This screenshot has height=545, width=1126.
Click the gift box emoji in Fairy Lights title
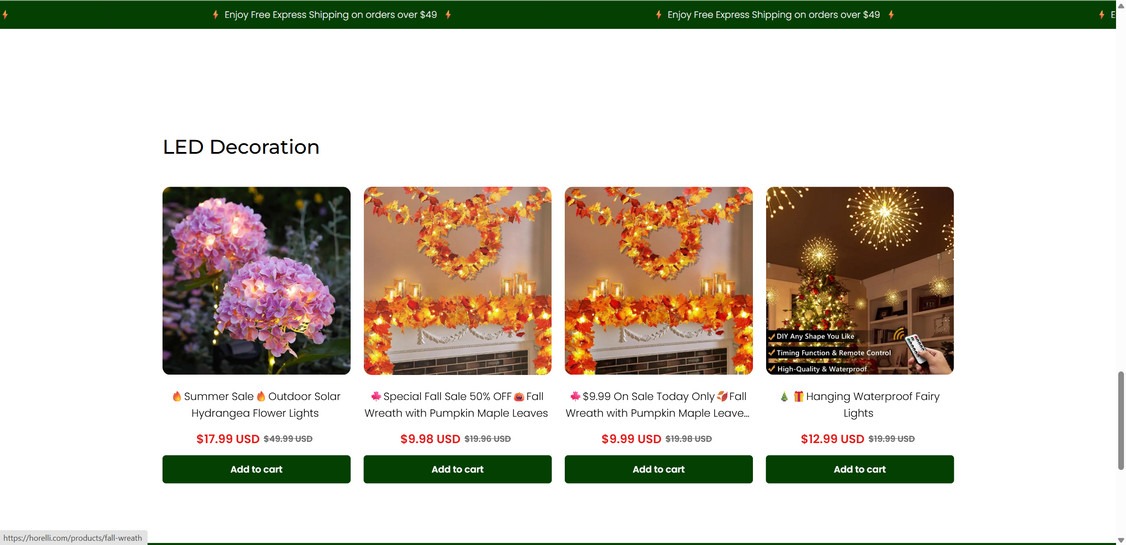799,396
